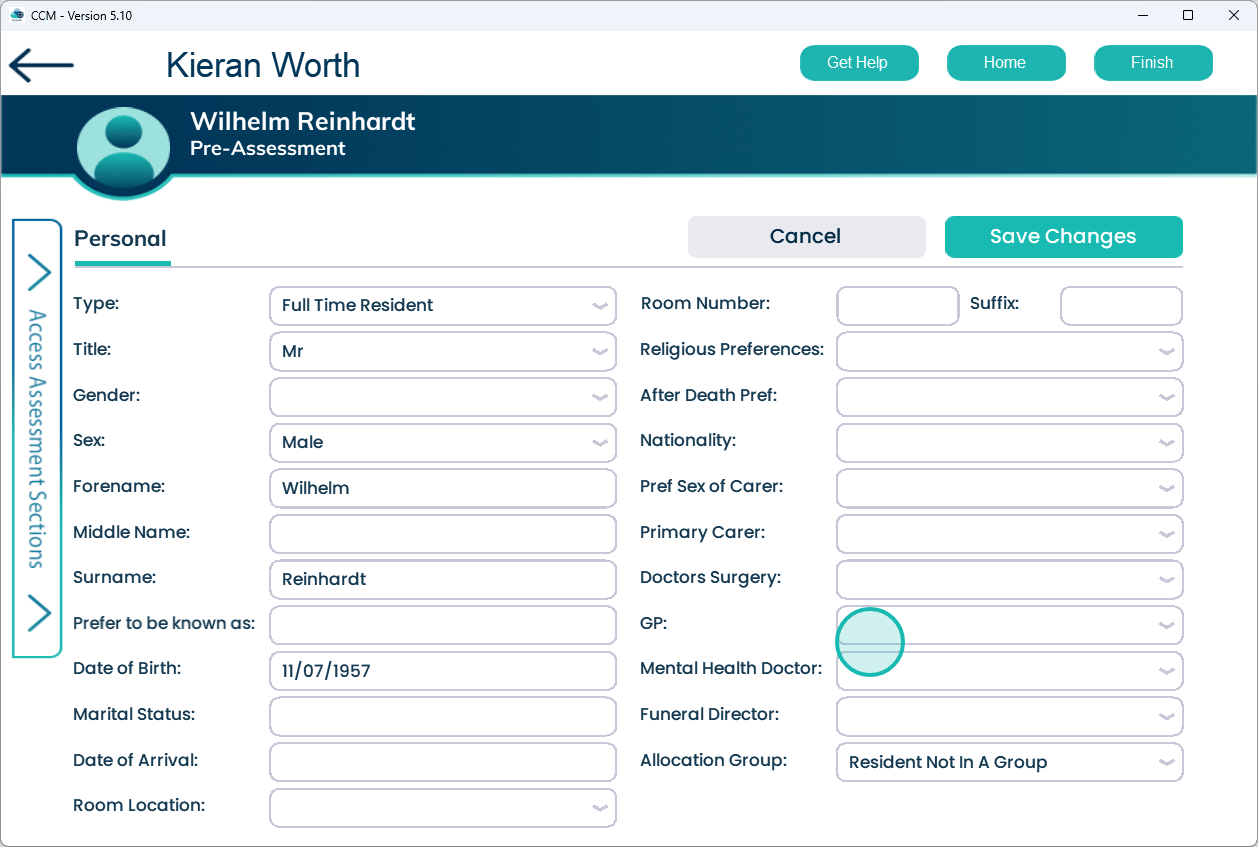
Task: Expand the Gender dropdown
Action: click(442, 396)
